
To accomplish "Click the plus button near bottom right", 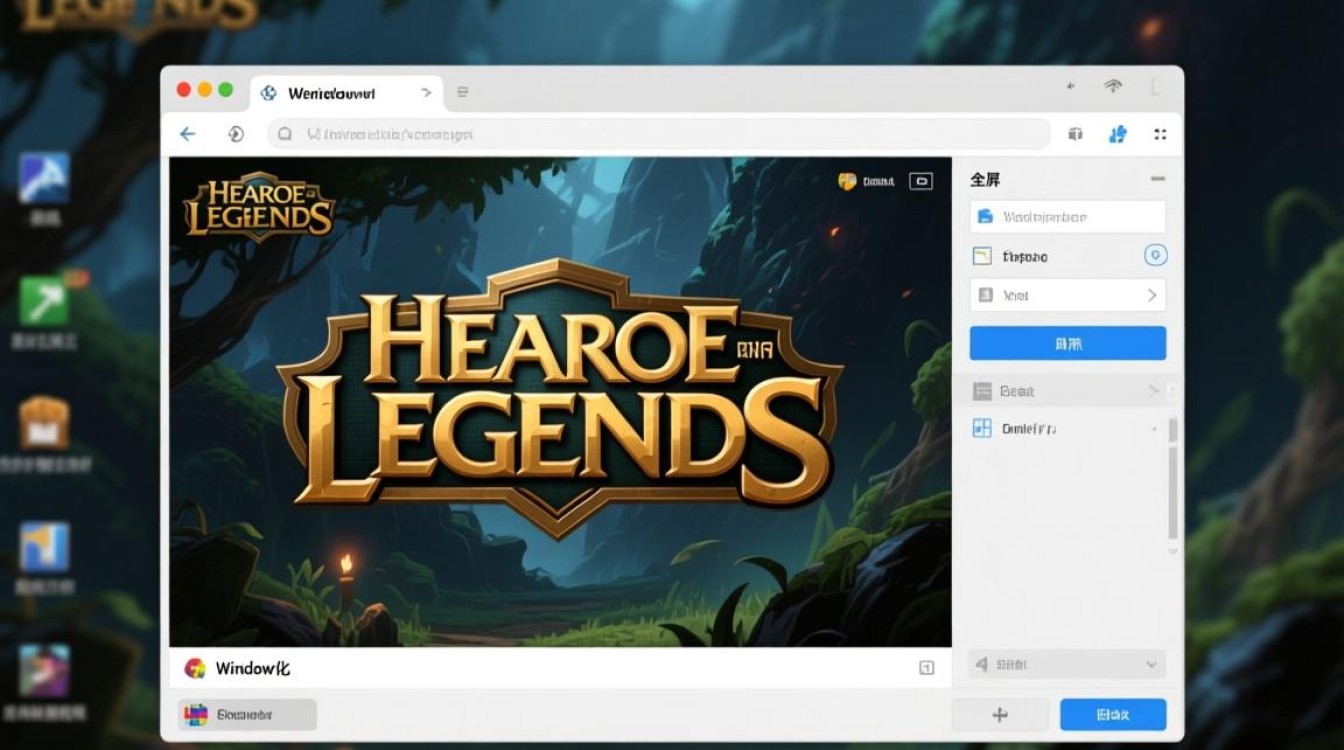I will pyautogui.click(x=1000, y=714).
